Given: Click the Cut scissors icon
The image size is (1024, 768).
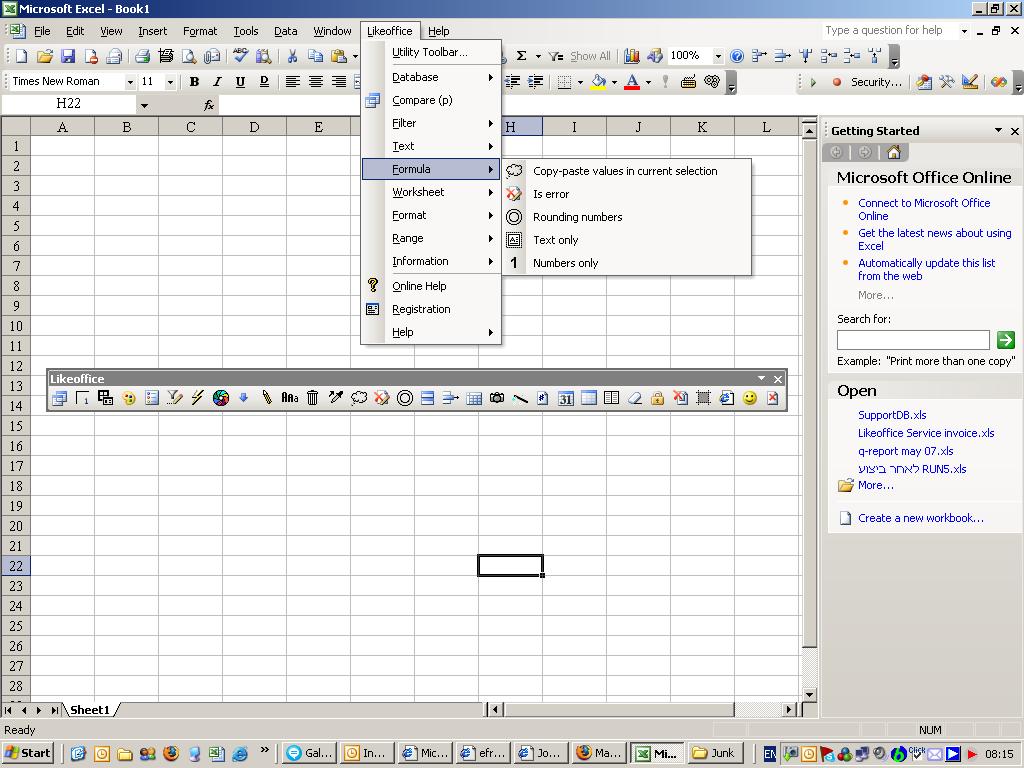Looking at the screenshot, I should (293, 56).
